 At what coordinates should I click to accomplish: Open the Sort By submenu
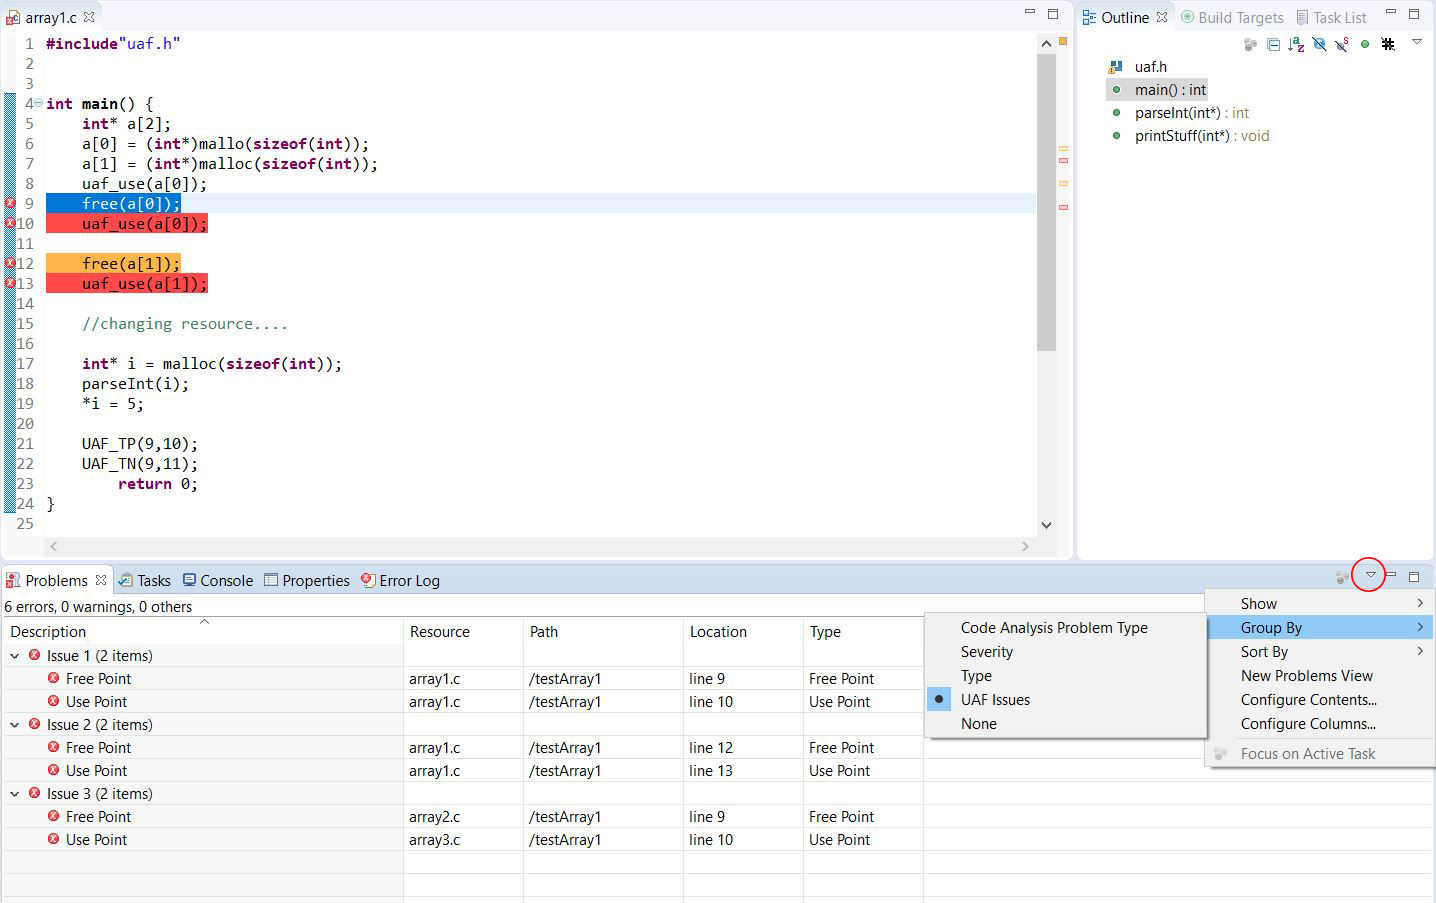coord(1264,652)
